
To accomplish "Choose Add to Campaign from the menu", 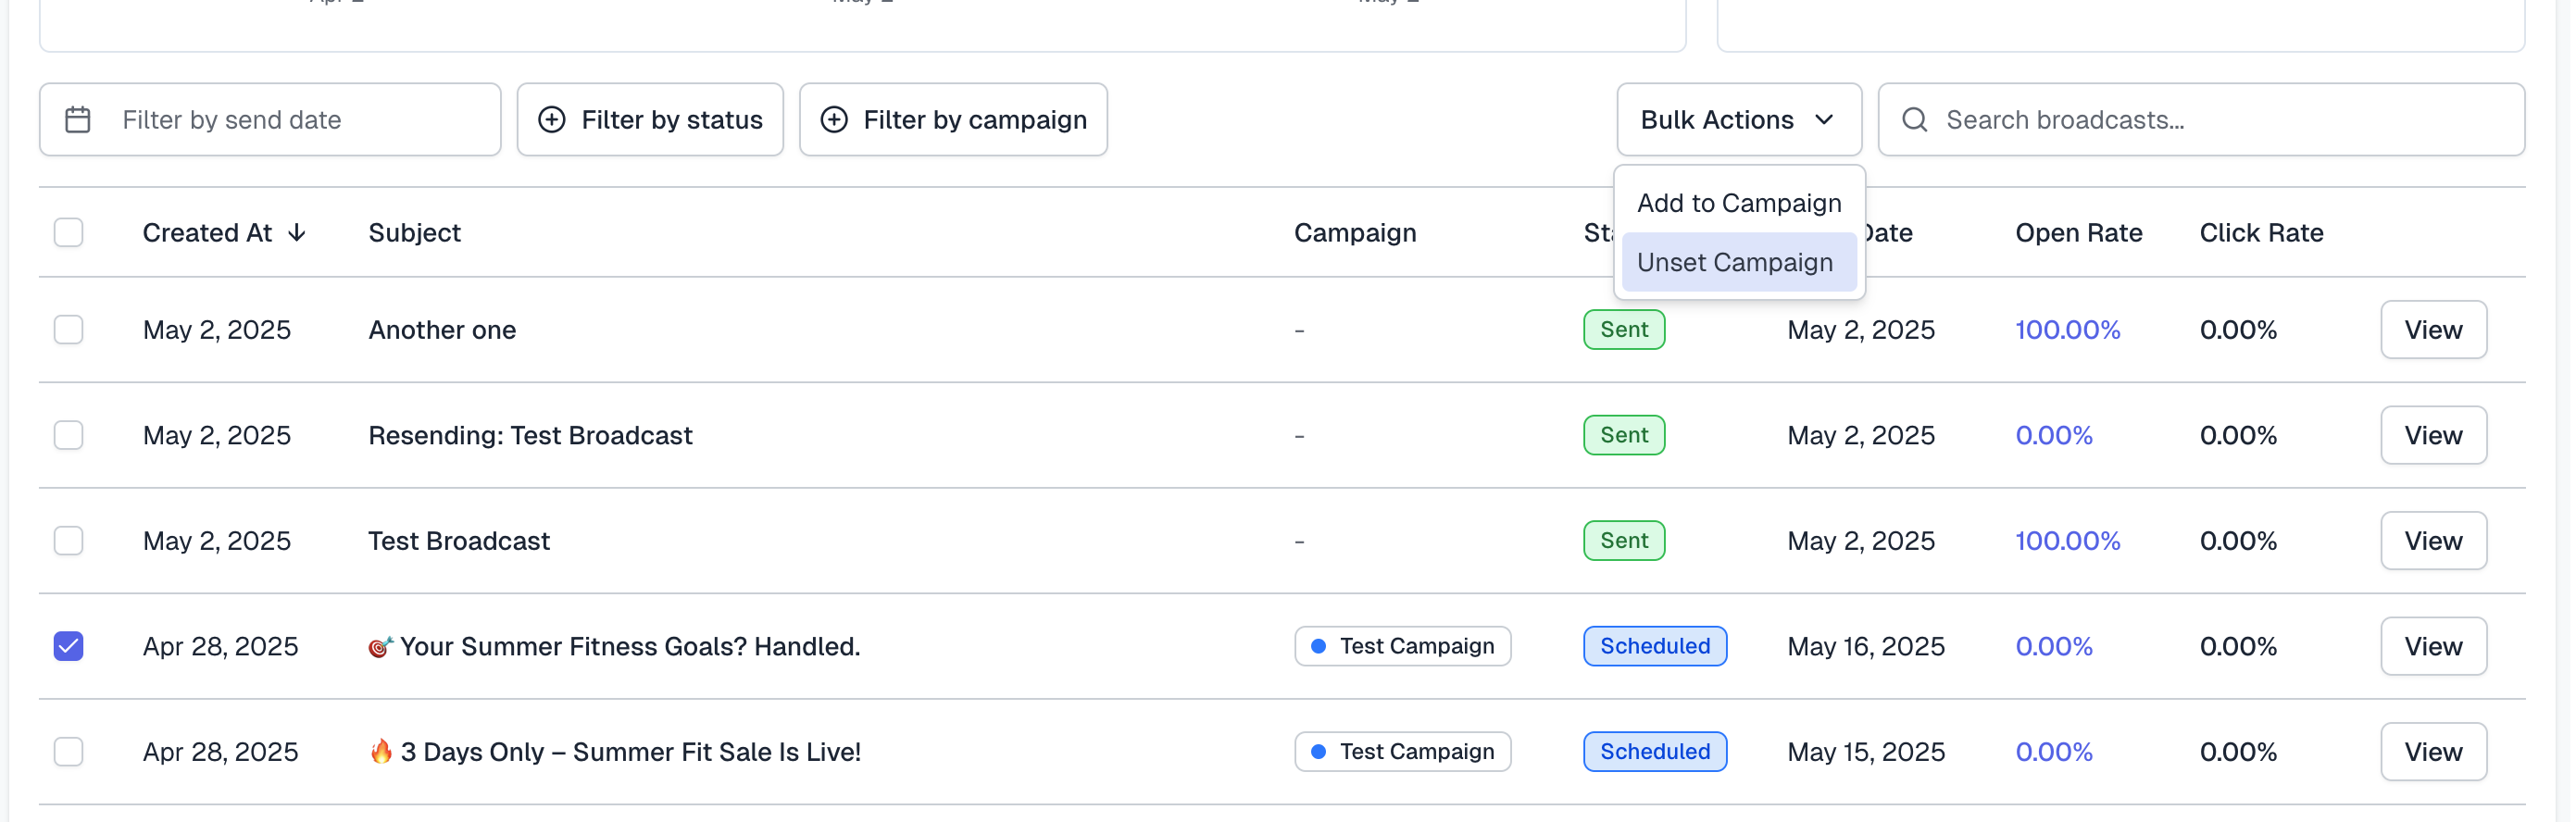I will [x=1738, y=203].
